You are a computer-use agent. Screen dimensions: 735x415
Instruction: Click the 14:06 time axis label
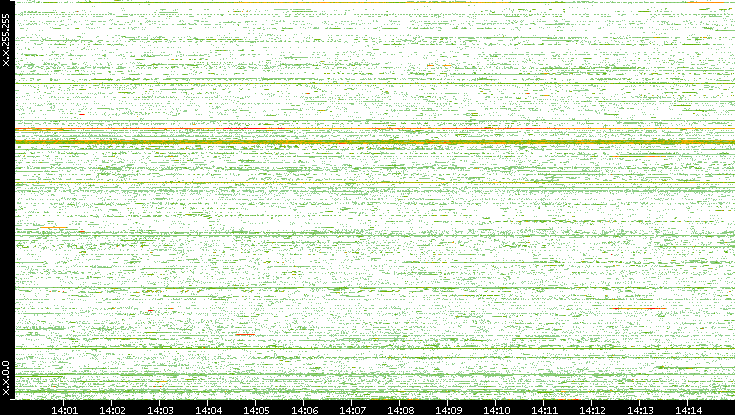click(304, 410)
